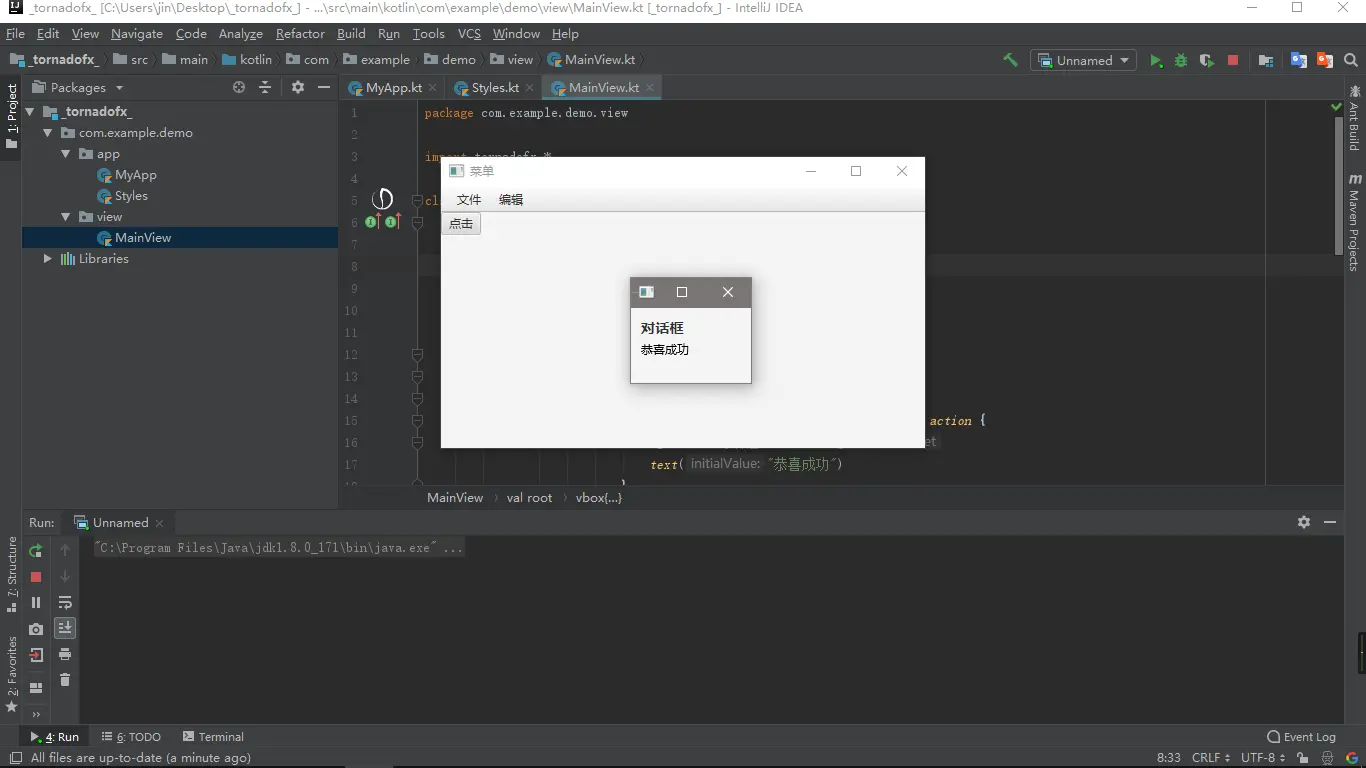
Task: Open the Refactor menu
Action: click(x=300, y=33)
